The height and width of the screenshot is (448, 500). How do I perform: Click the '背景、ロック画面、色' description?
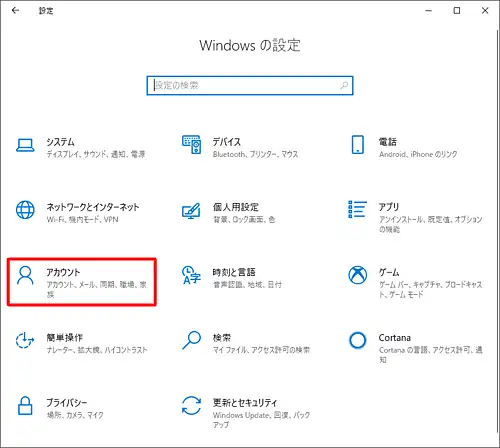[x=244, y=220]
